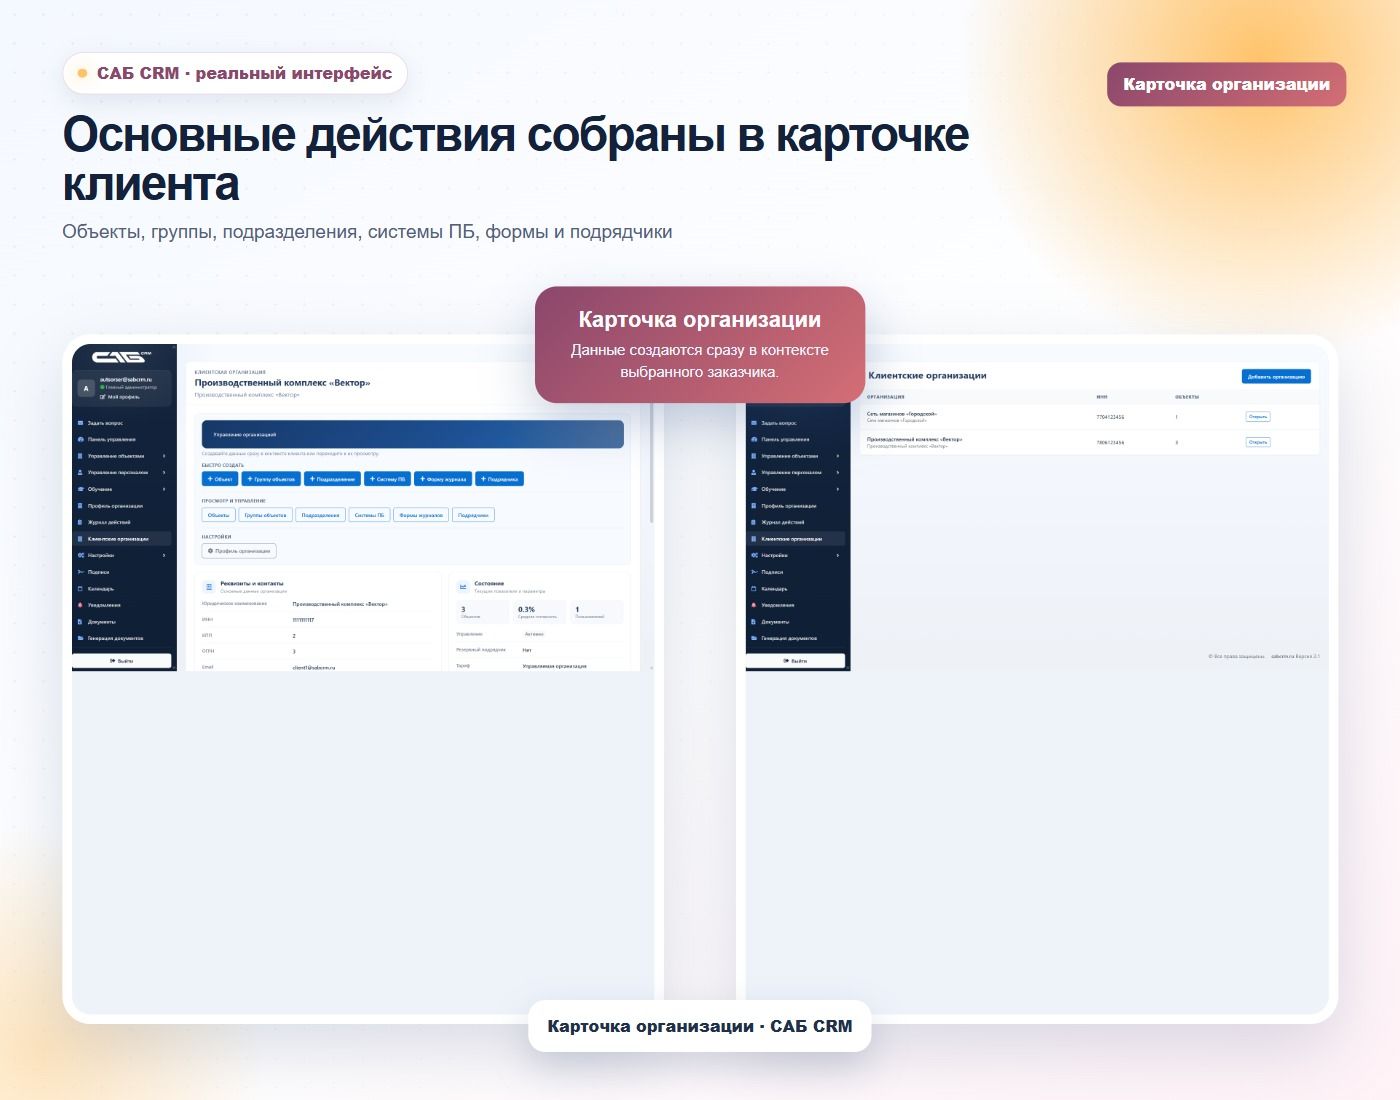Click the email value client1@sabcrm.ru

click(x=314, y=667)
